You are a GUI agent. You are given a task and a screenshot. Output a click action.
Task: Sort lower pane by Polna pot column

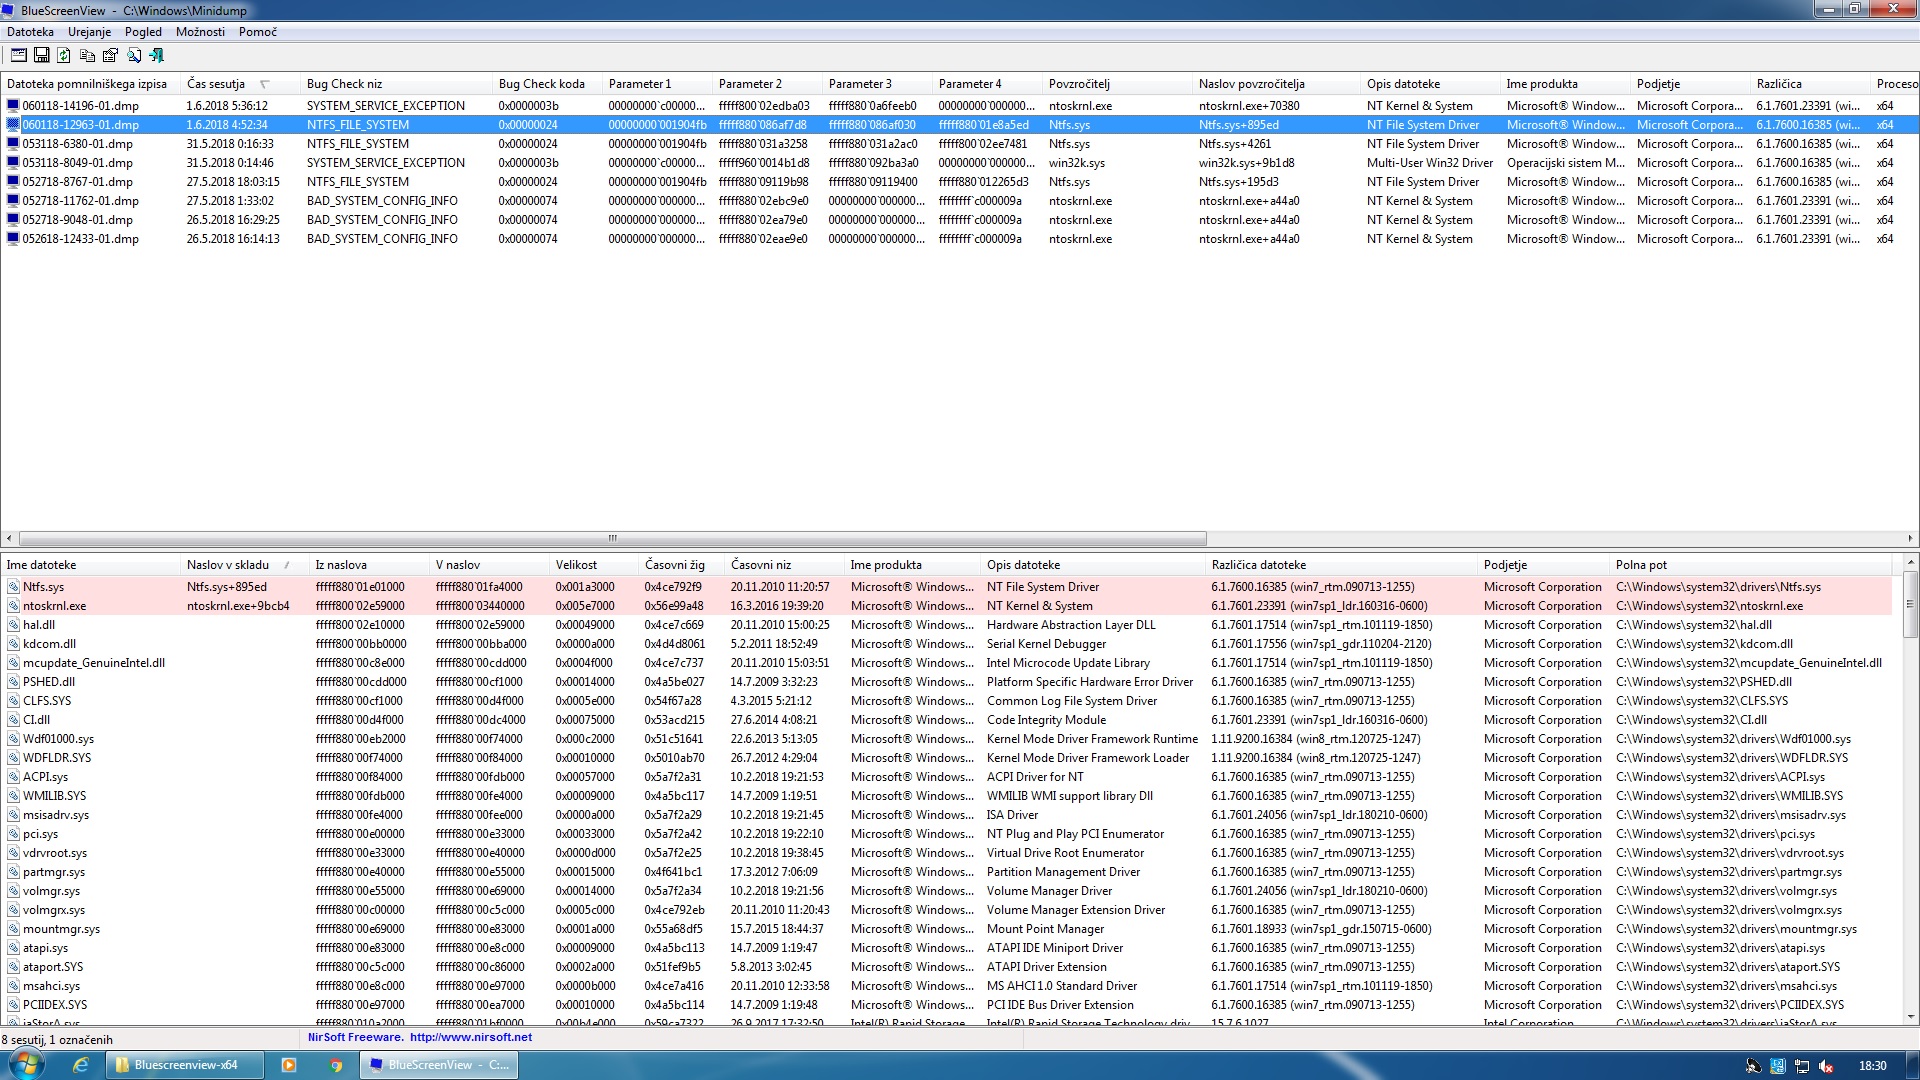click(x=1750, y=565)
